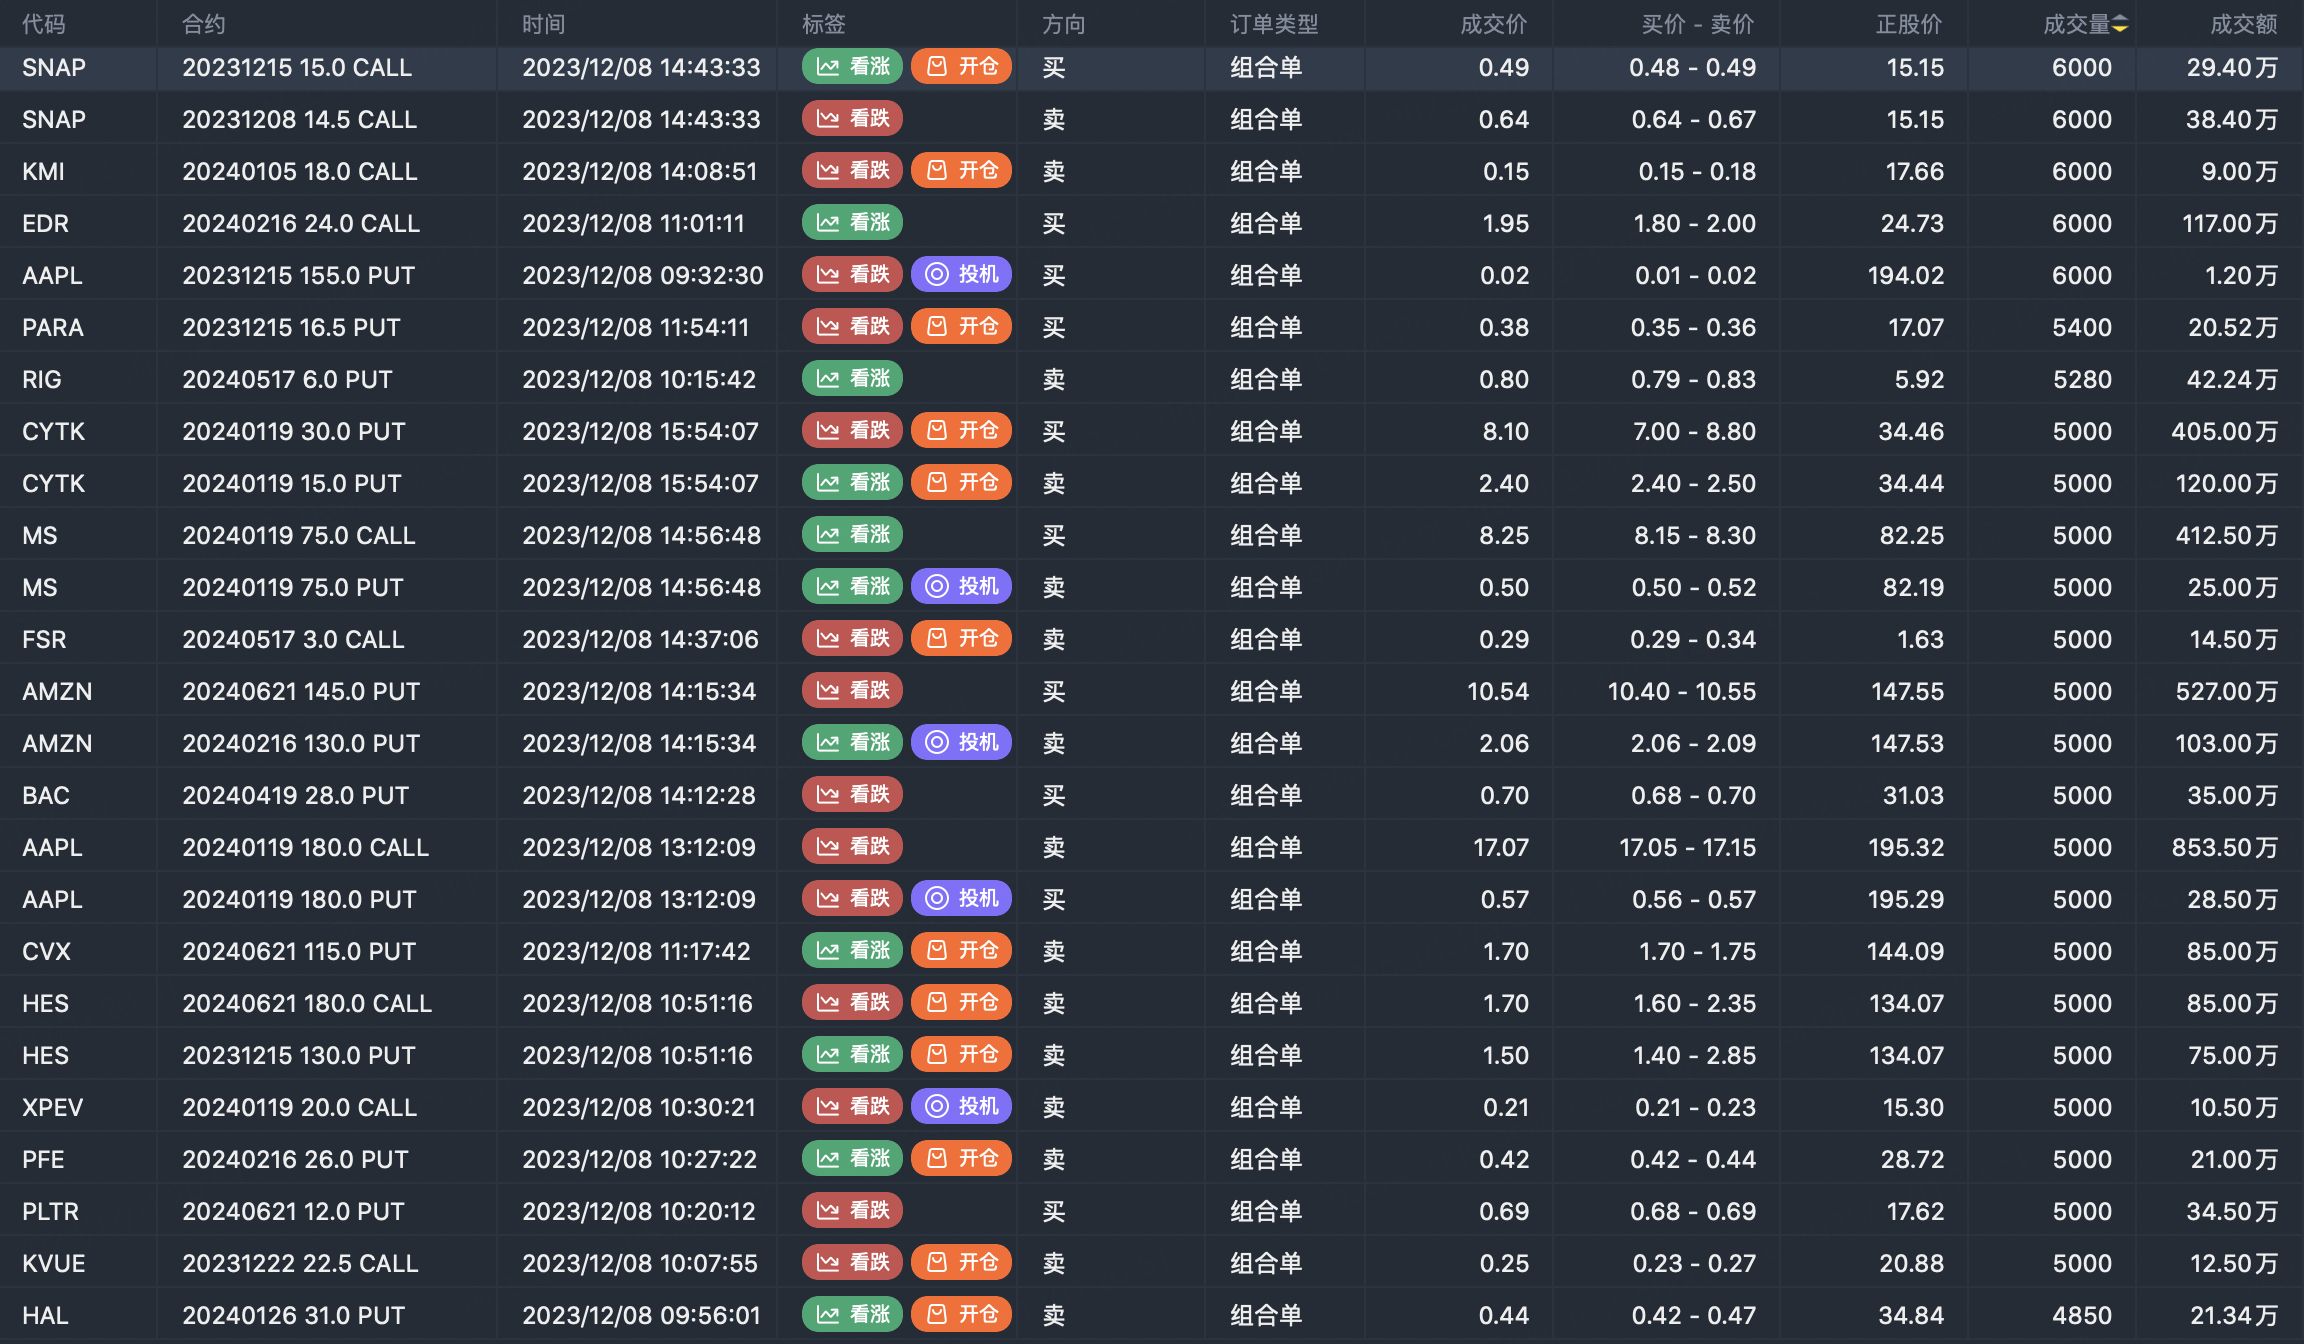
Task: Click the 代码 column header
Action: (x=44, y=24)
